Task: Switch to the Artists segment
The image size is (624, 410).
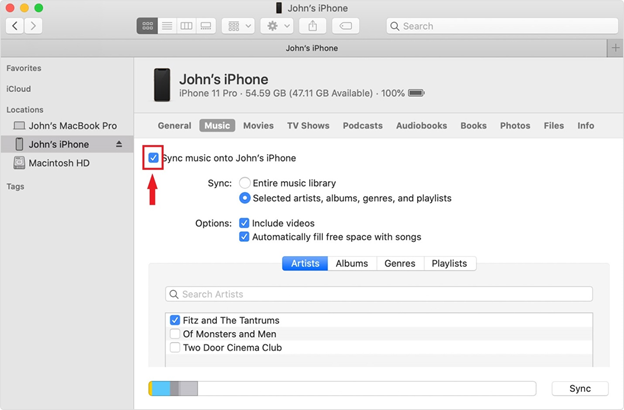Action: pos(305,264)
